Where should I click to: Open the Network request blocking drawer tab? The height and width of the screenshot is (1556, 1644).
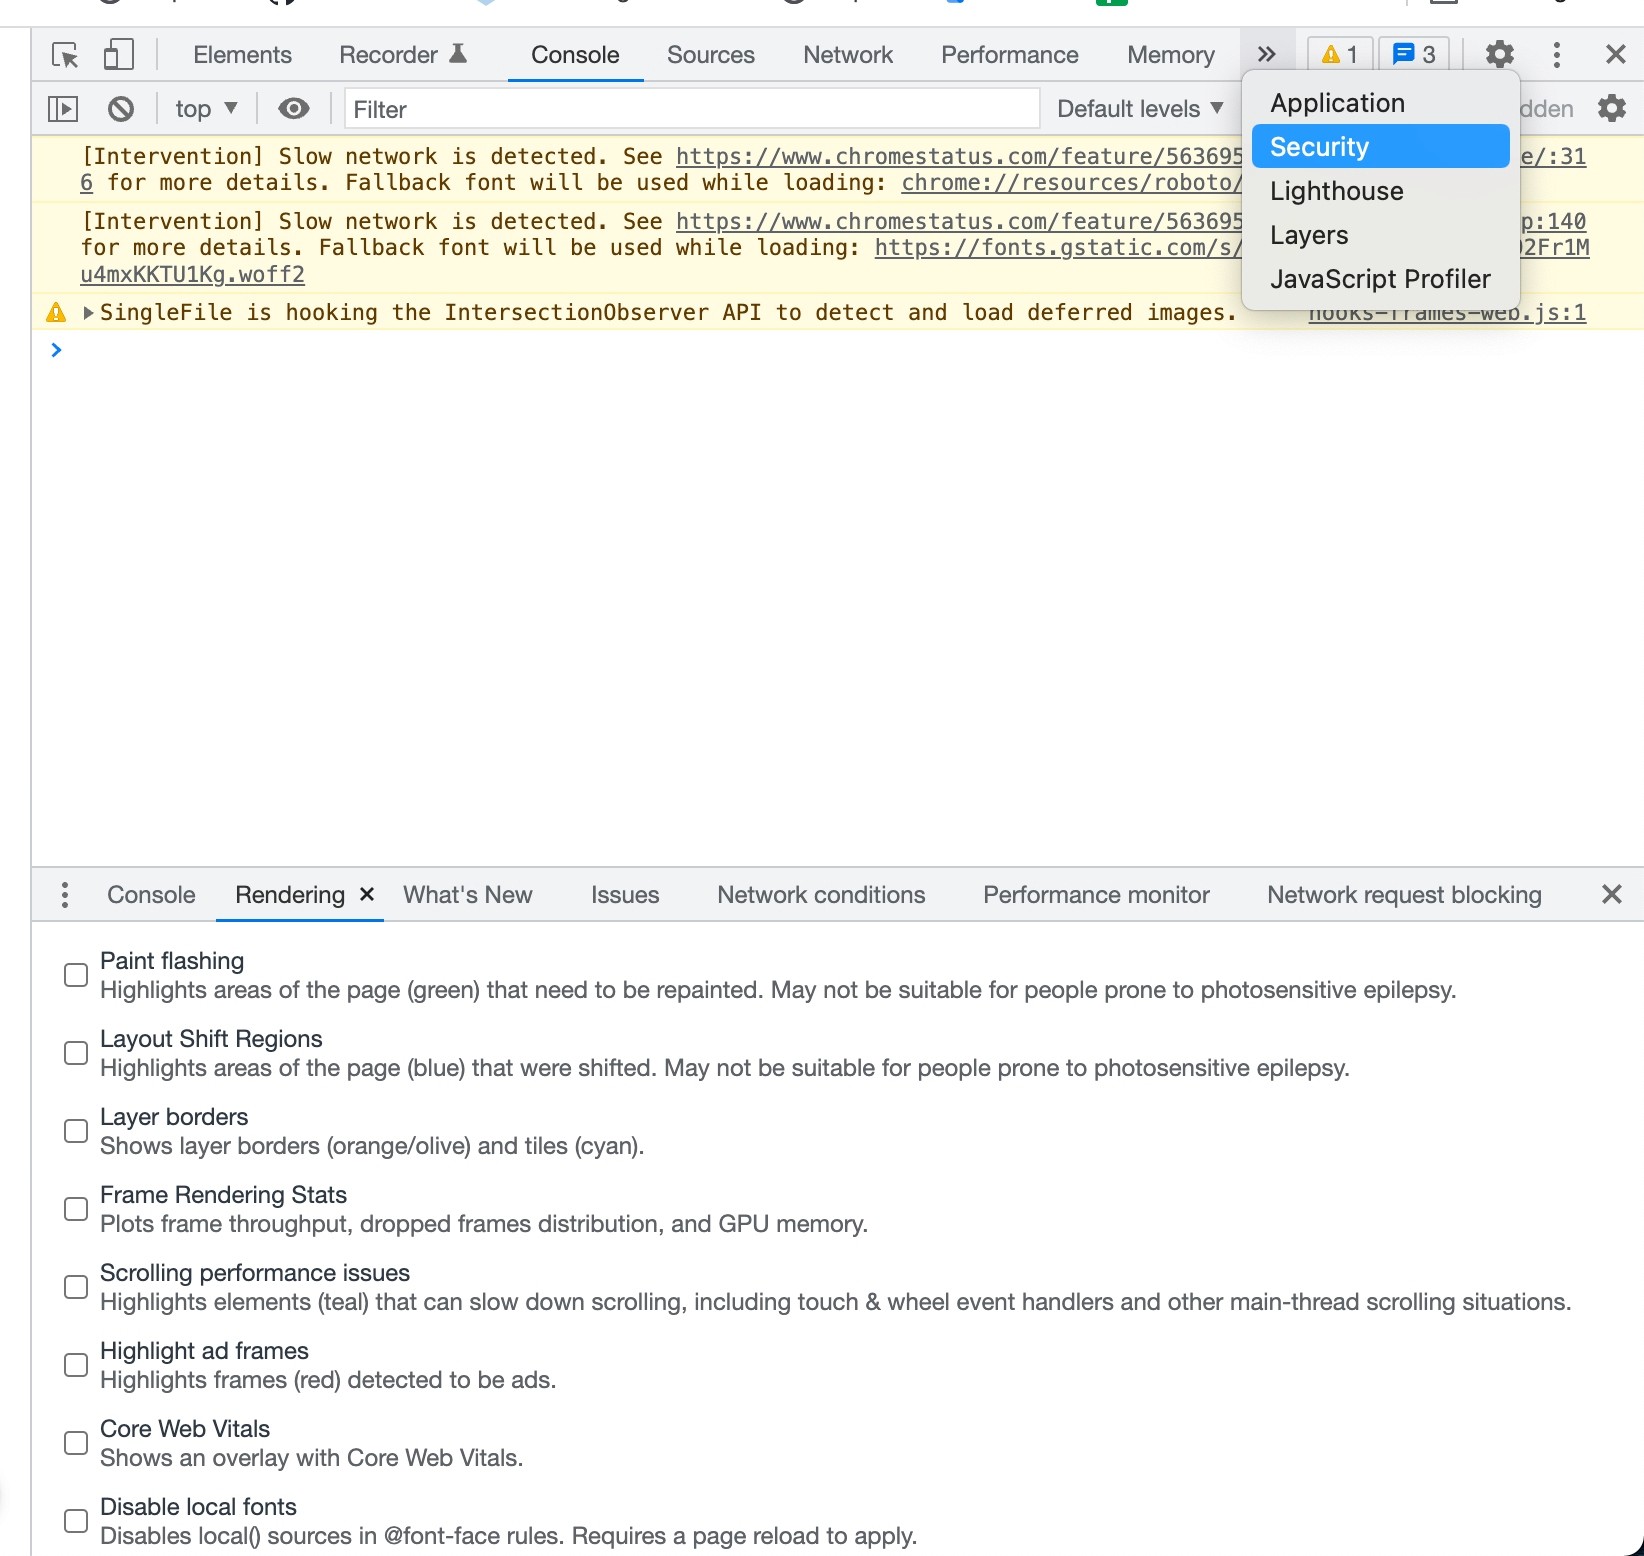(x=1404, y=894)
